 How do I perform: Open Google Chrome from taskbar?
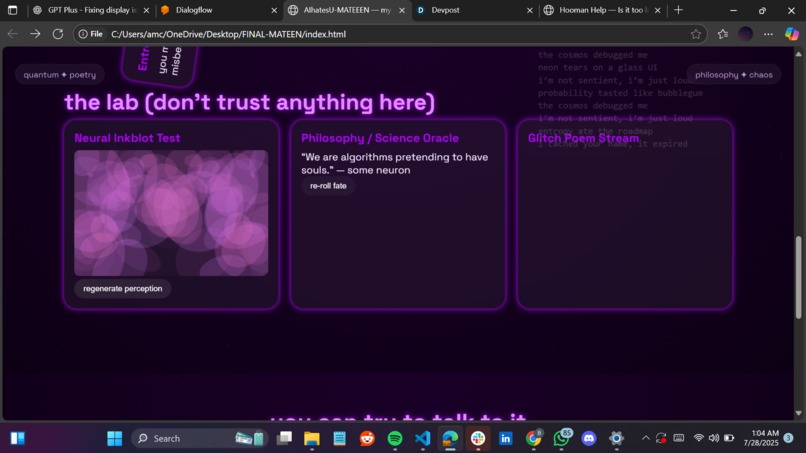[x=534, y=438]
